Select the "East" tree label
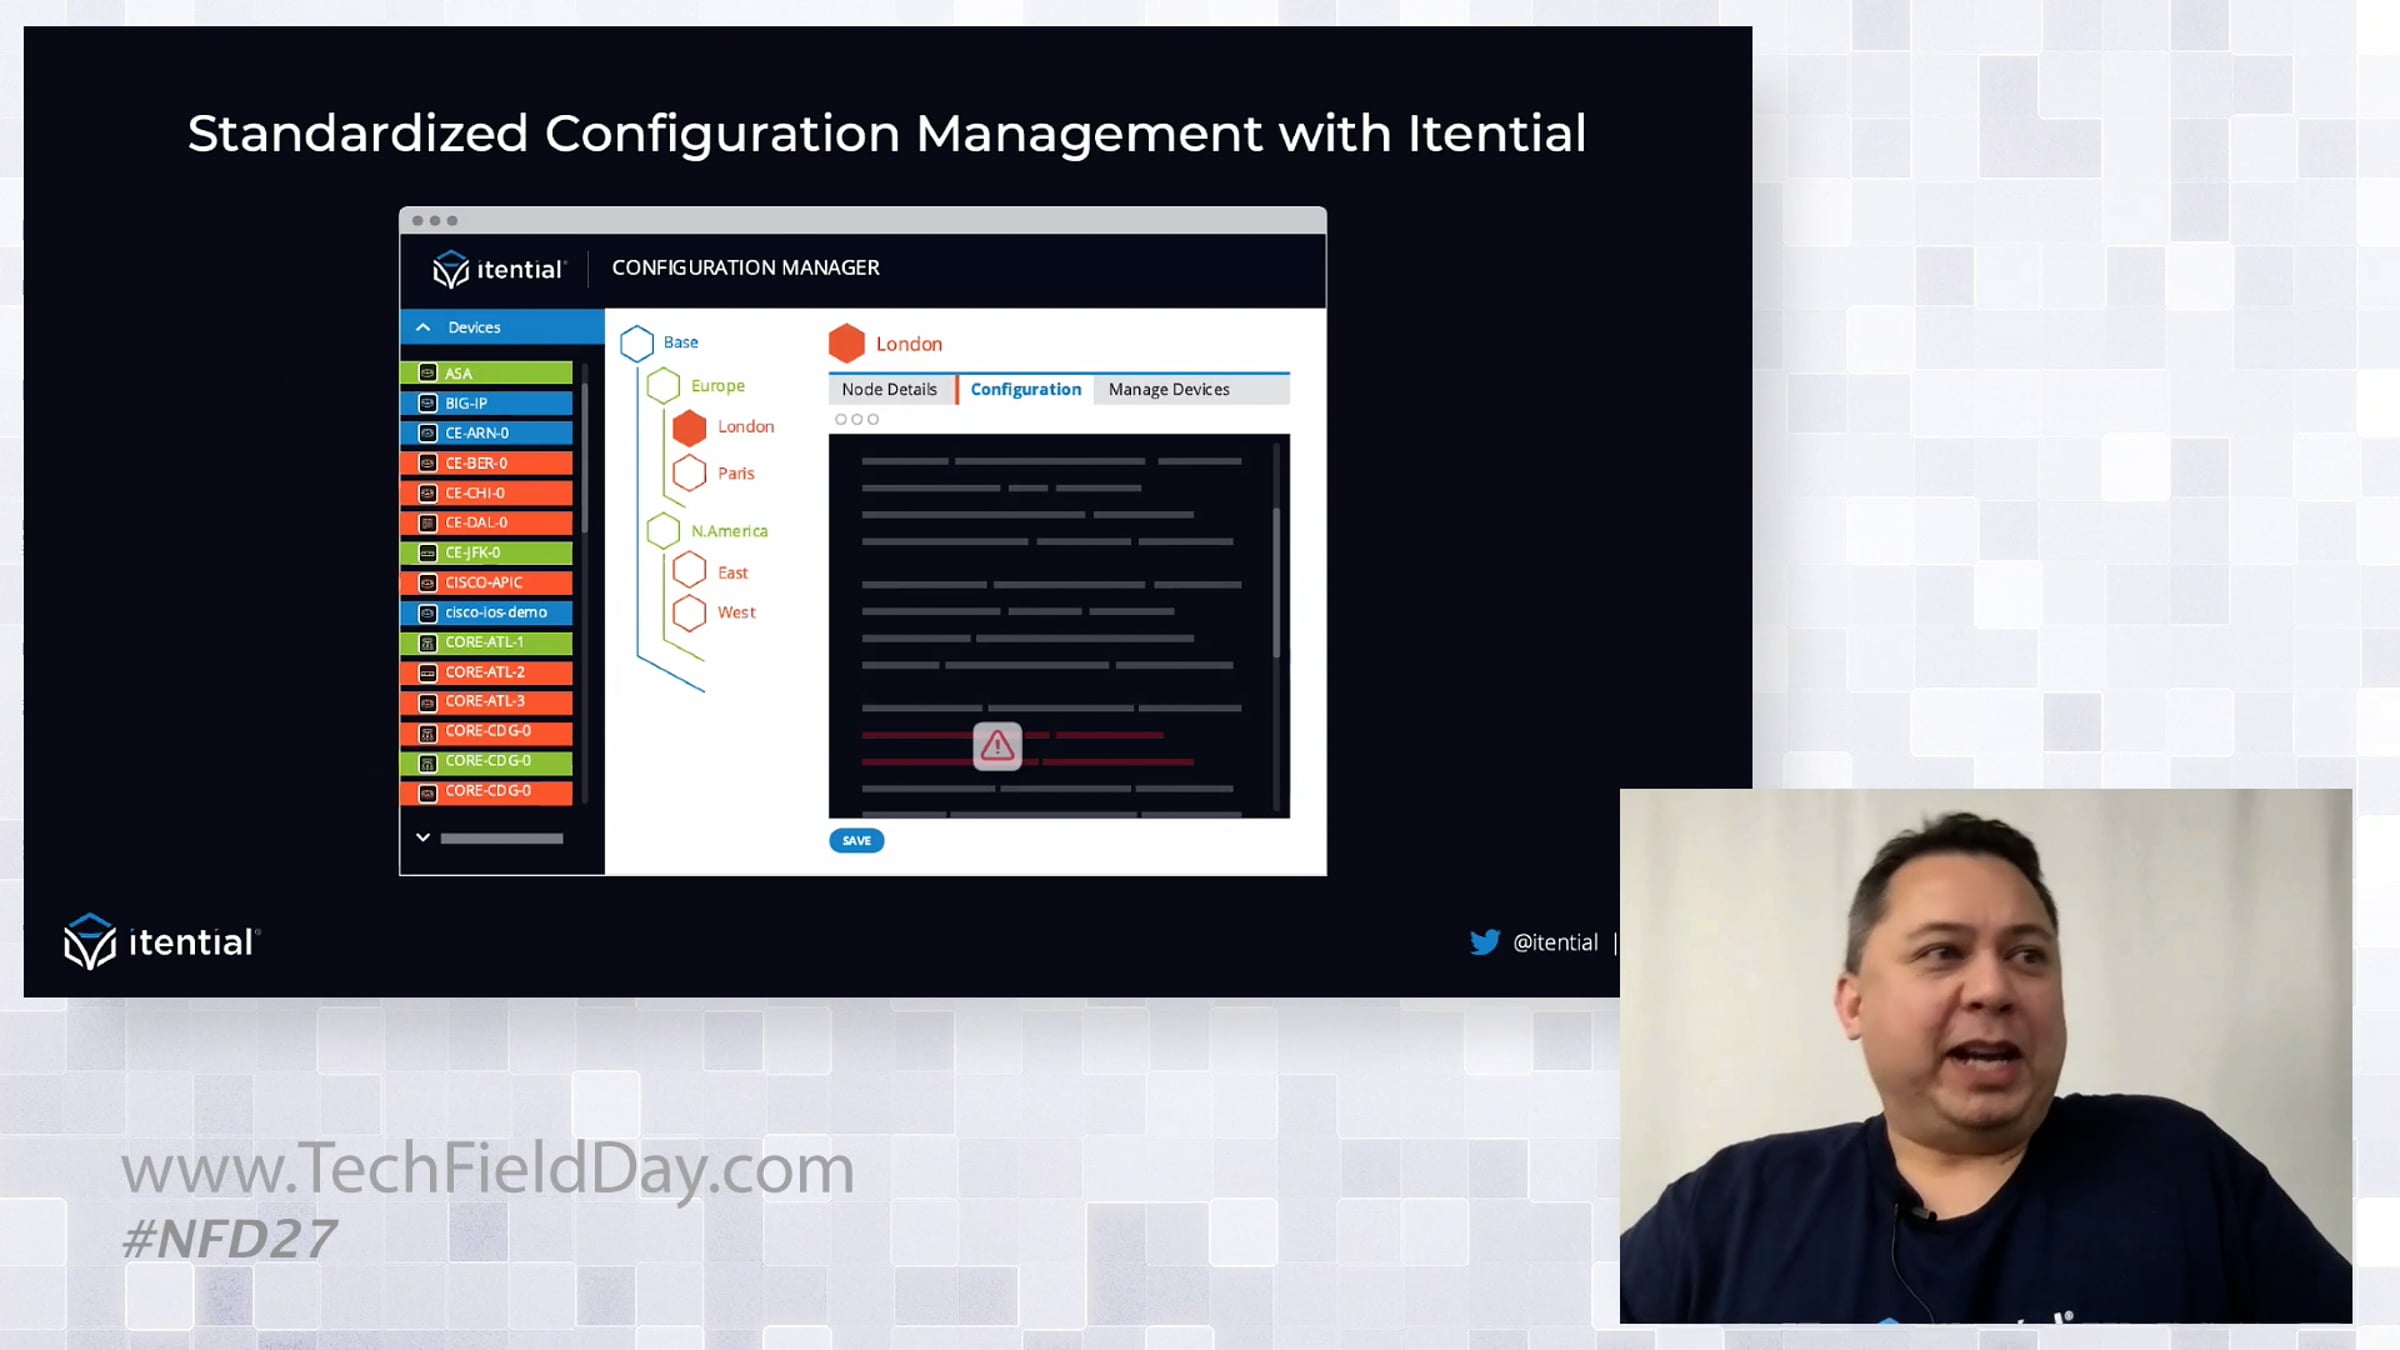 tap(733, 573)
